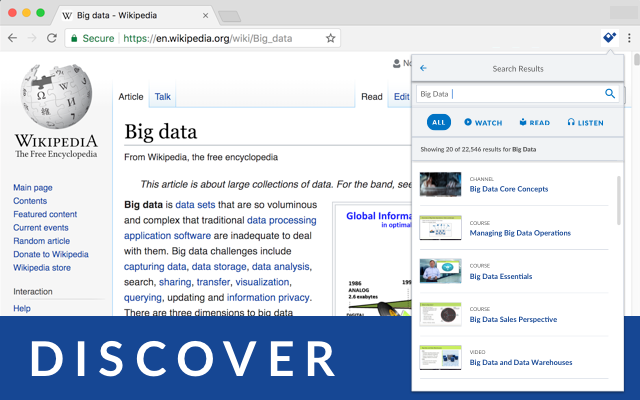Screen dimensions: 640x400
Task: Click 'Showing 20 of 22,546 results' text
Action: pyautogui.click(x=478, y=149)
